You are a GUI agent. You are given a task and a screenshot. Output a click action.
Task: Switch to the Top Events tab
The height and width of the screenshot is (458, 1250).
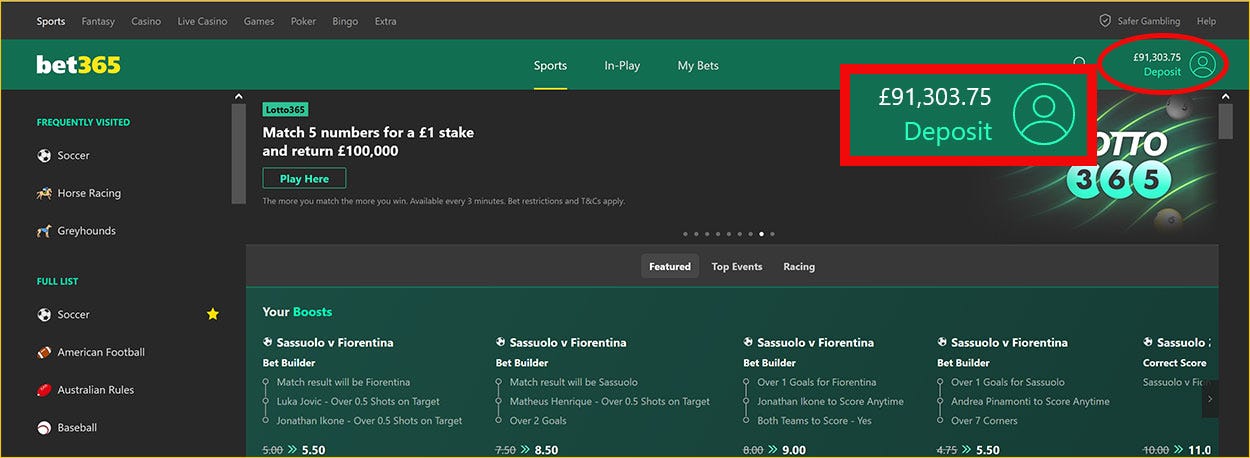click(x=737, y=267)
